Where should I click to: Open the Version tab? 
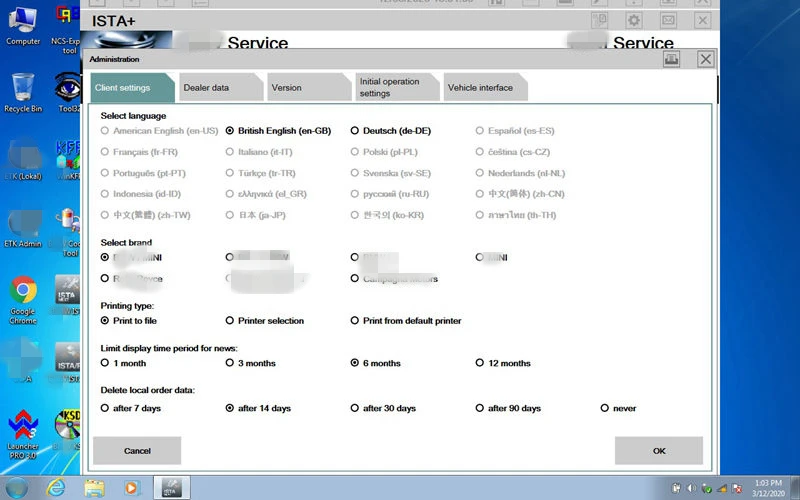[x=309, y=87]
